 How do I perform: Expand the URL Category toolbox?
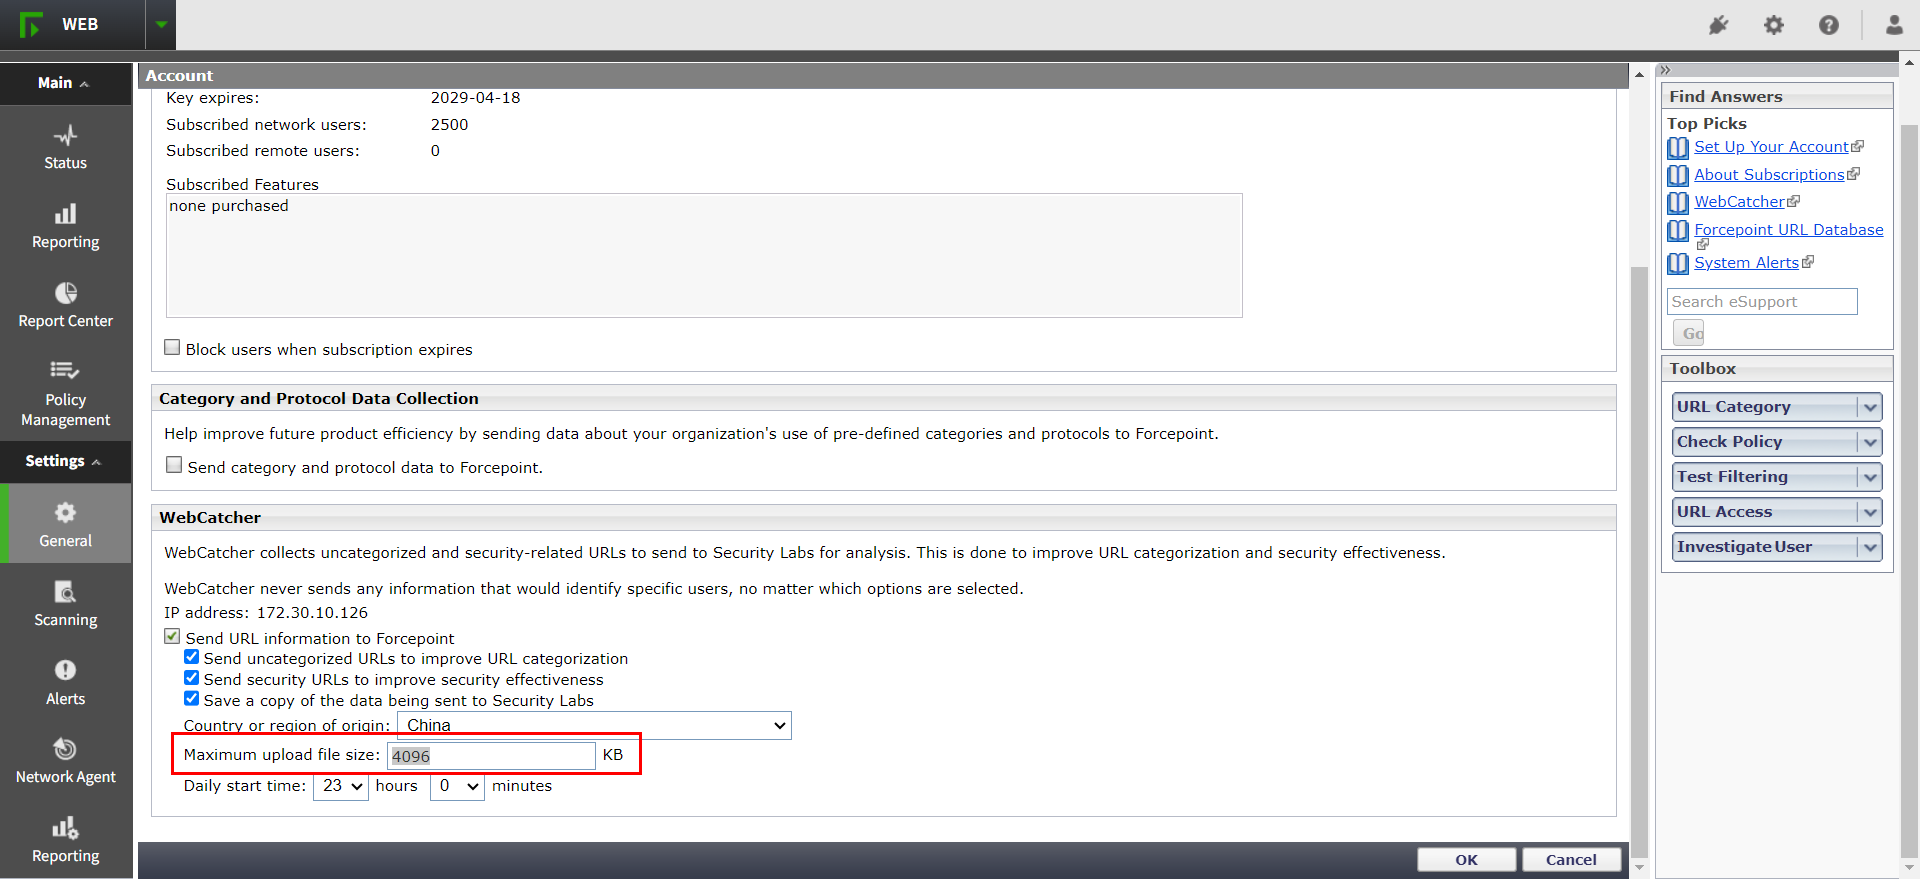pyautogui.click(x=1777, y=407)
